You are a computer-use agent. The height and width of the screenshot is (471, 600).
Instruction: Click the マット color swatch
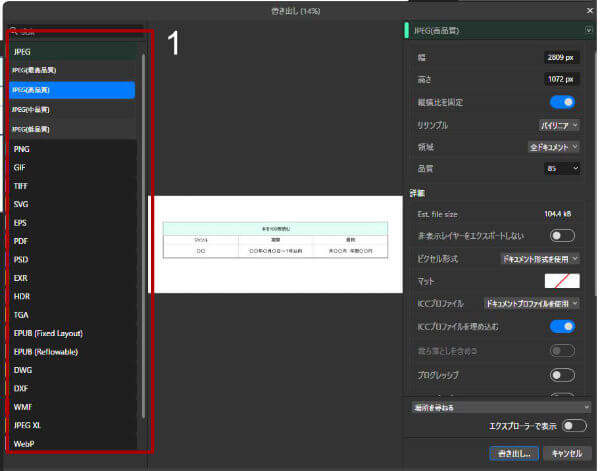[x=562, y=281]
